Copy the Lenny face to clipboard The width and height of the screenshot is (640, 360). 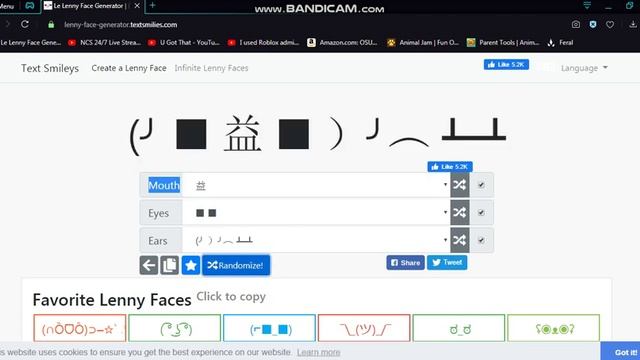[x=169, y=265]
